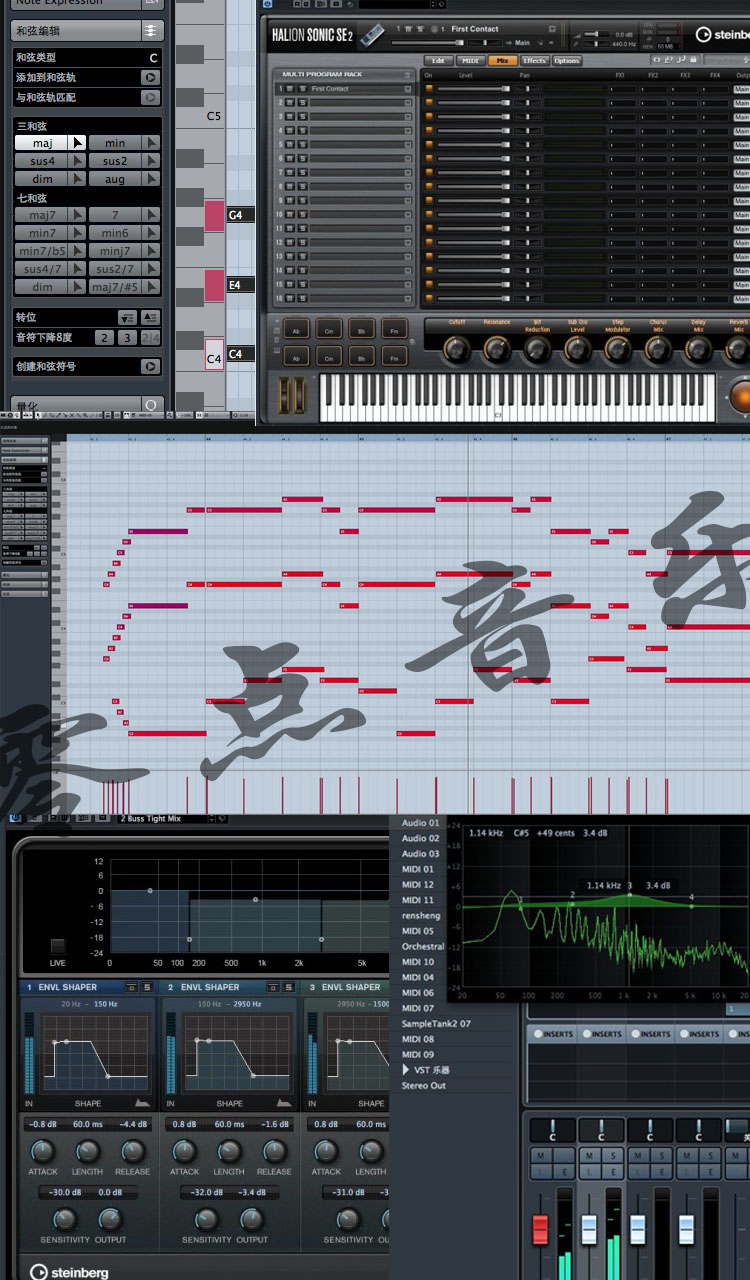The image size is (750, 1280).
Task: Select SampleTank2 07 in the track list
Action: pyautogui.click(x=436, y=1024)
